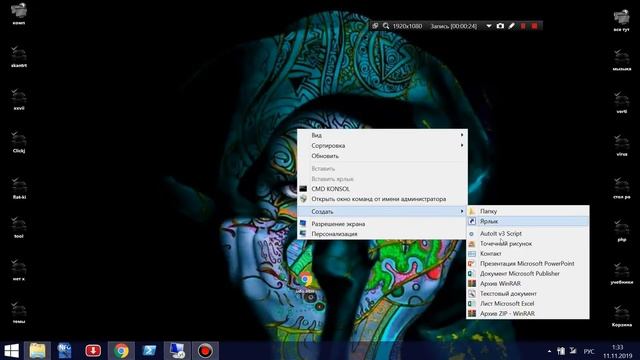The width and height of the screenshot is (640, 360).
Task: Click CMD KONSOL menu entry
Action: (x=382, y=189)
